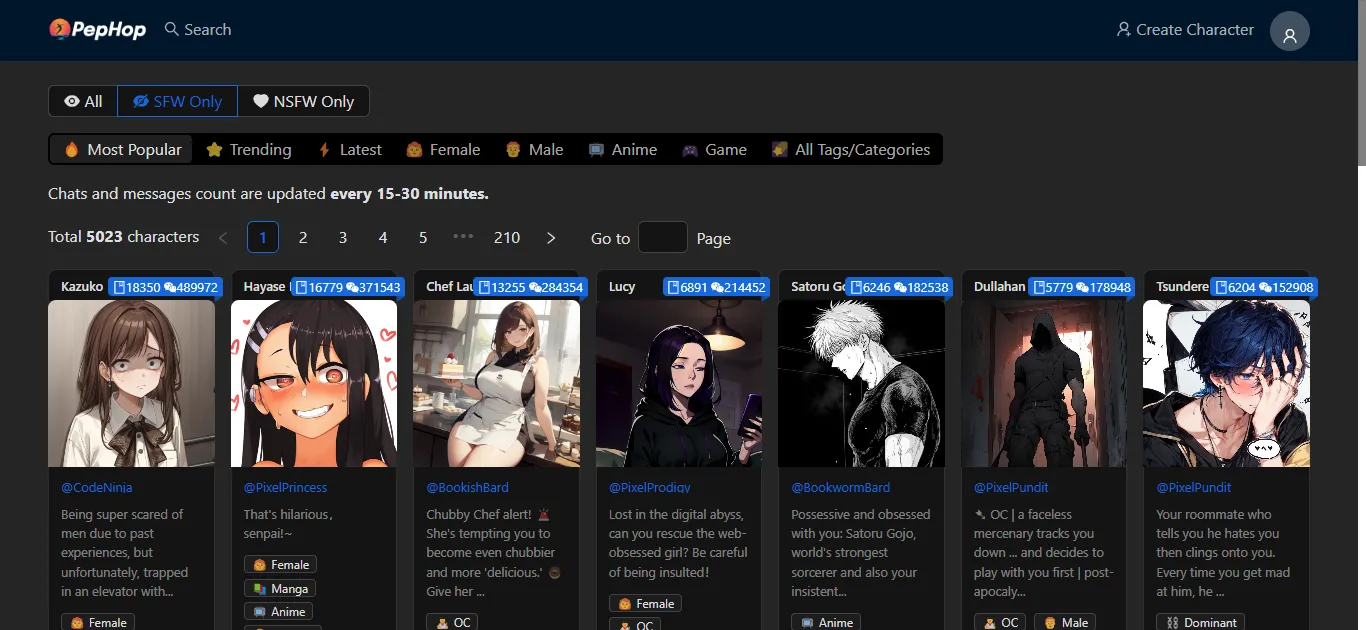Open search with the magnifier icon

(170, 29)
